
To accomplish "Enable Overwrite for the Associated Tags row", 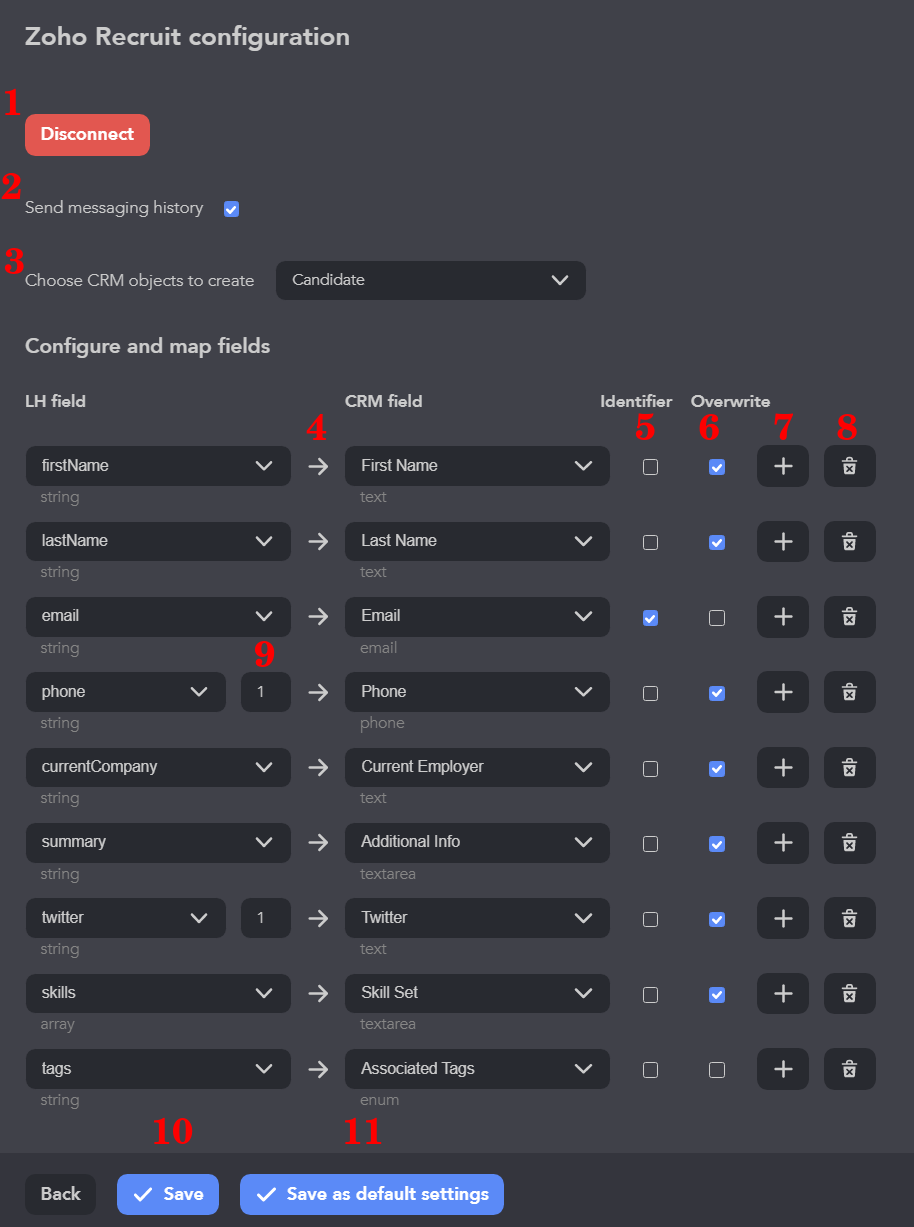I will pyautogui.click(x=717, y=1070).
